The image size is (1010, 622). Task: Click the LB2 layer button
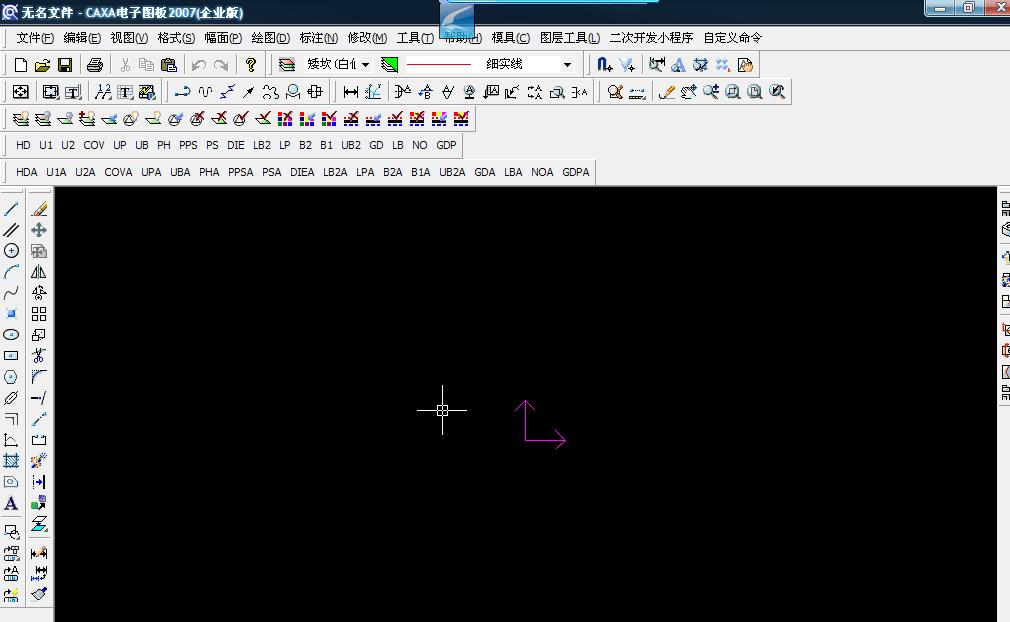(262, 146)
